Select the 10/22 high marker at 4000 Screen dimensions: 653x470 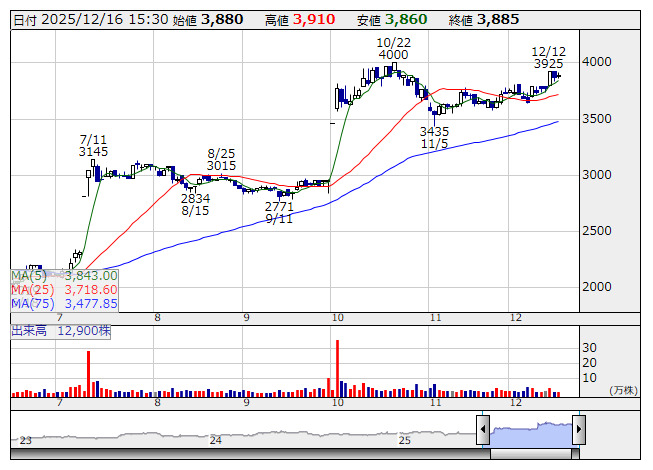pyautogui.click(x=393, y=55)
